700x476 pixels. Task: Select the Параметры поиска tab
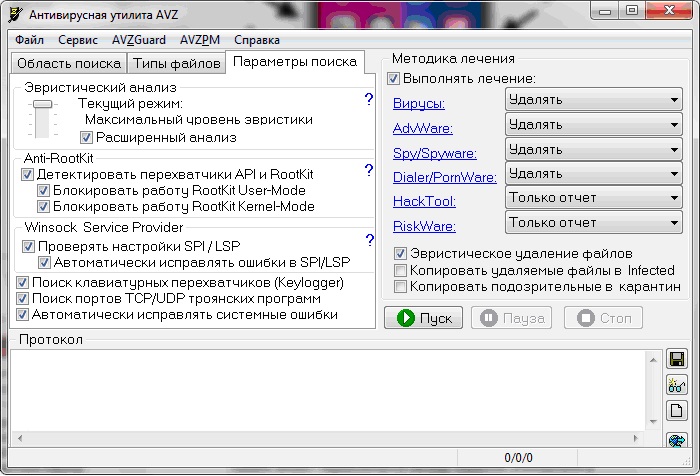pyautogui.click(x=295, y=62)
